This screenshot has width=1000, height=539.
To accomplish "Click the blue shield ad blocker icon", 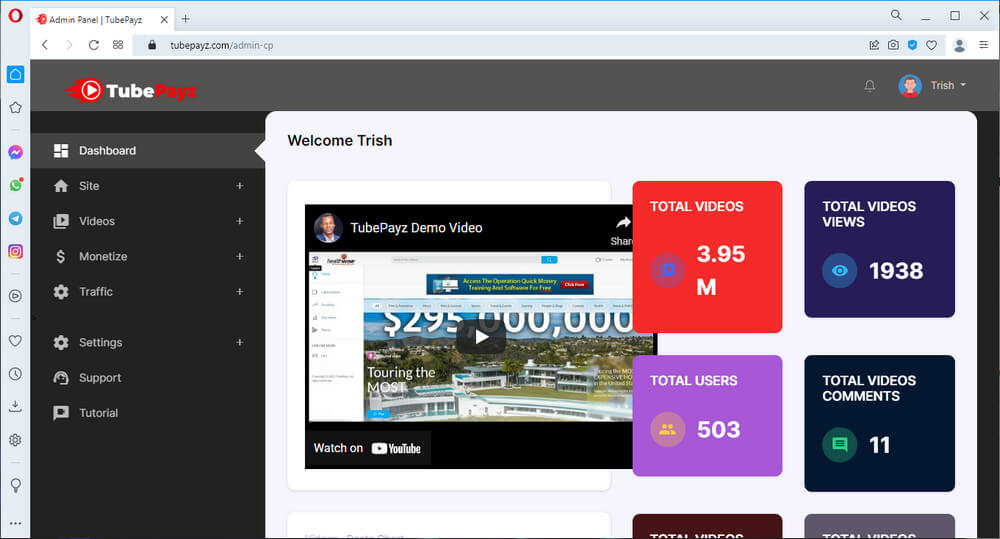I will point(913,45).
